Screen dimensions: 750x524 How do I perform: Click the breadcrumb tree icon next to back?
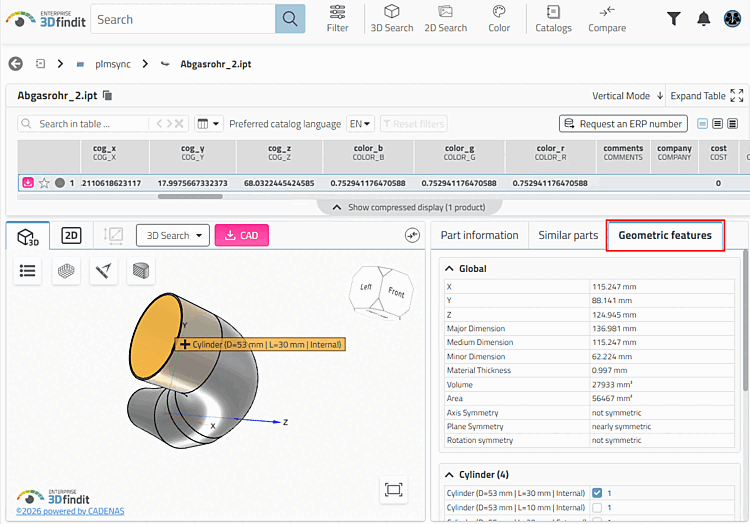point(41,63)
